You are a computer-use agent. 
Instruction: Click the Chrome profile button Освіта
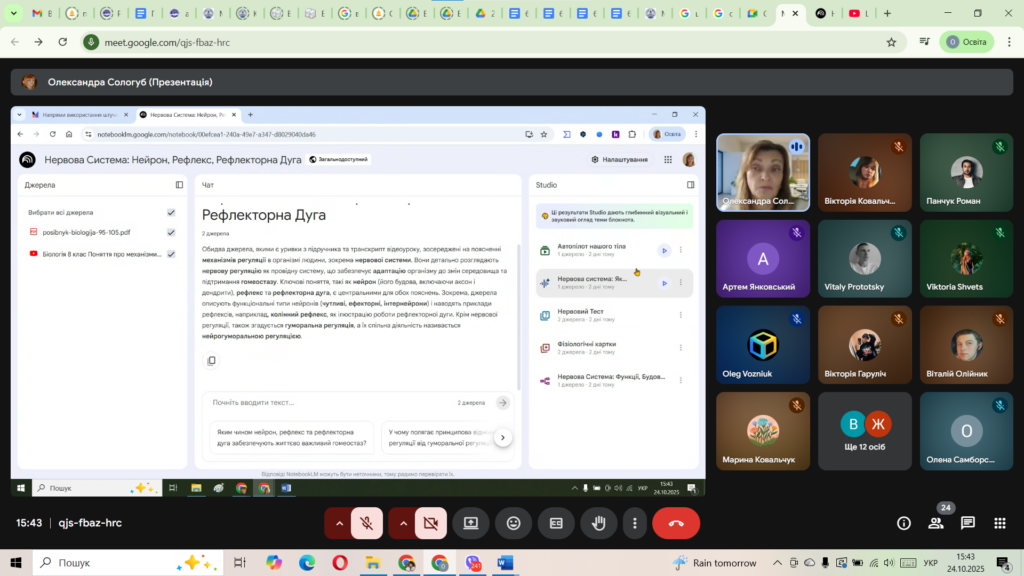pos(967,42)
